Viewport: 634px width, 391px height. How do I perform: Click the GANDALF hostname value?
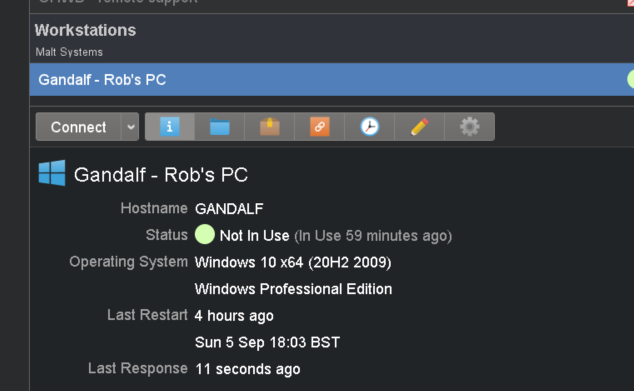[229, 209]
